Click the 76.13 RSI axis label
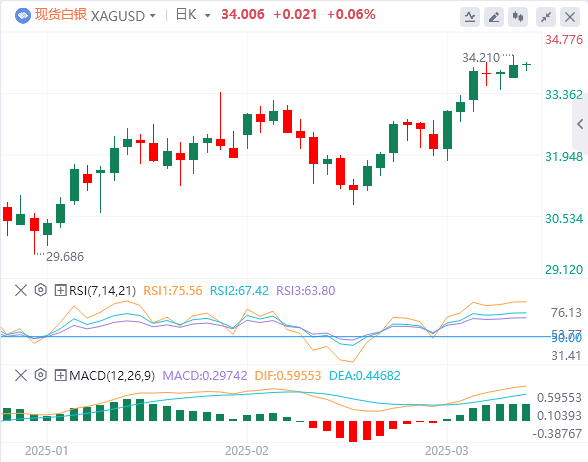The width and height of the screenshot is (588, 462). coord(566,312)
